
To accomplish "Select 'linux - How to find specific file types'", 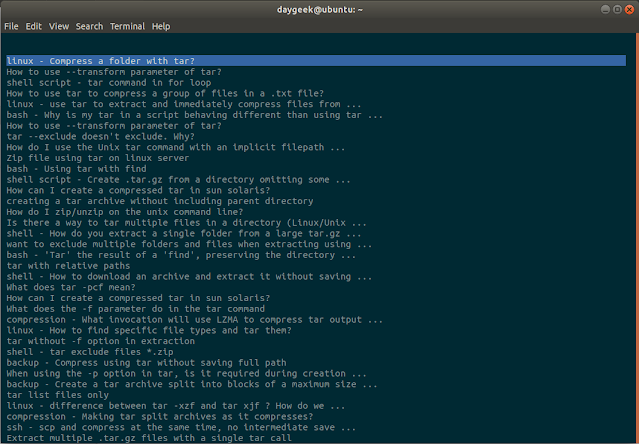I will coord(149,330).
